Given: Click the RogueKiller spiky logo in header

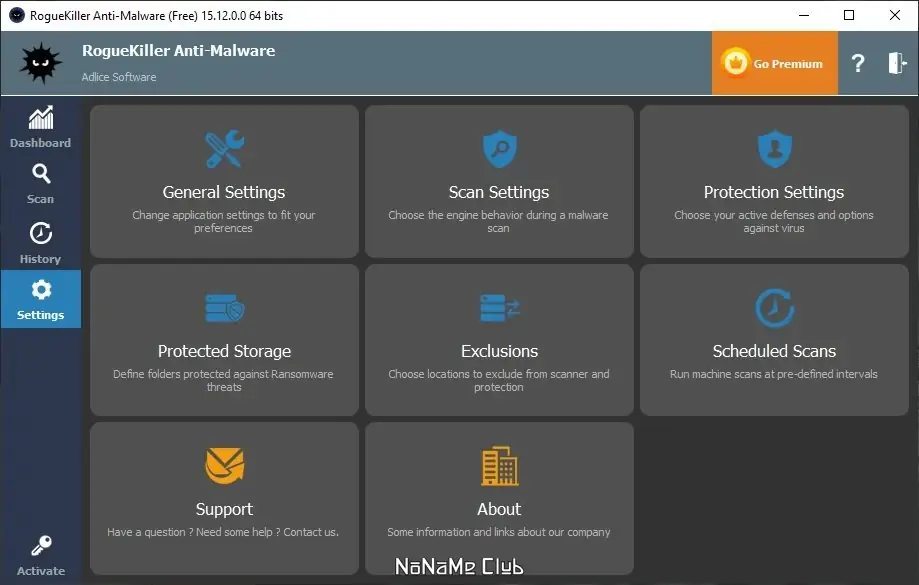Looking at the screenshot, I should 40,63.
